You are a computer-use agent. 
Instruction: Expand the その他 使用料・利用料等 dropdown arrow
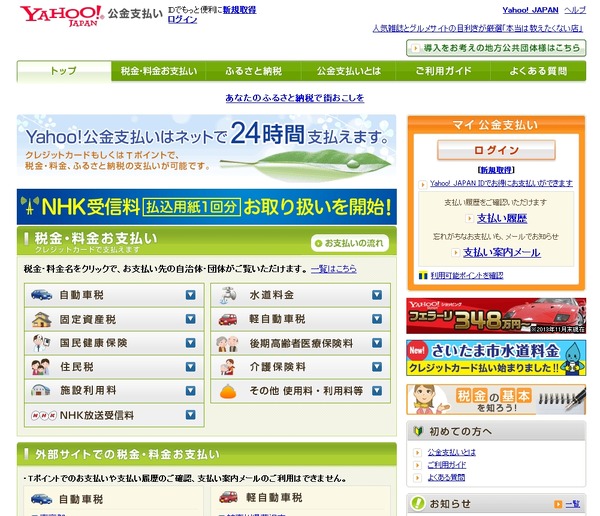(377, 390)
